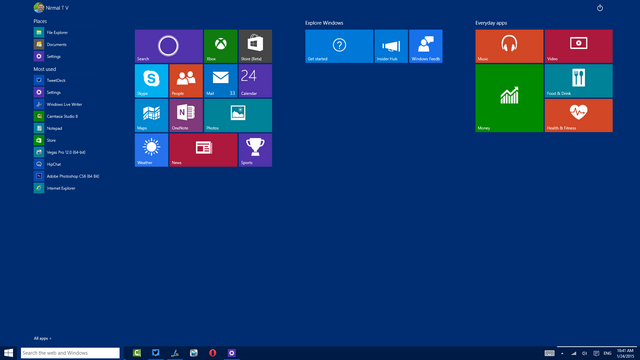Click the Windows Start button
Screen dimensions: 640x360
[x=8, y=353]
